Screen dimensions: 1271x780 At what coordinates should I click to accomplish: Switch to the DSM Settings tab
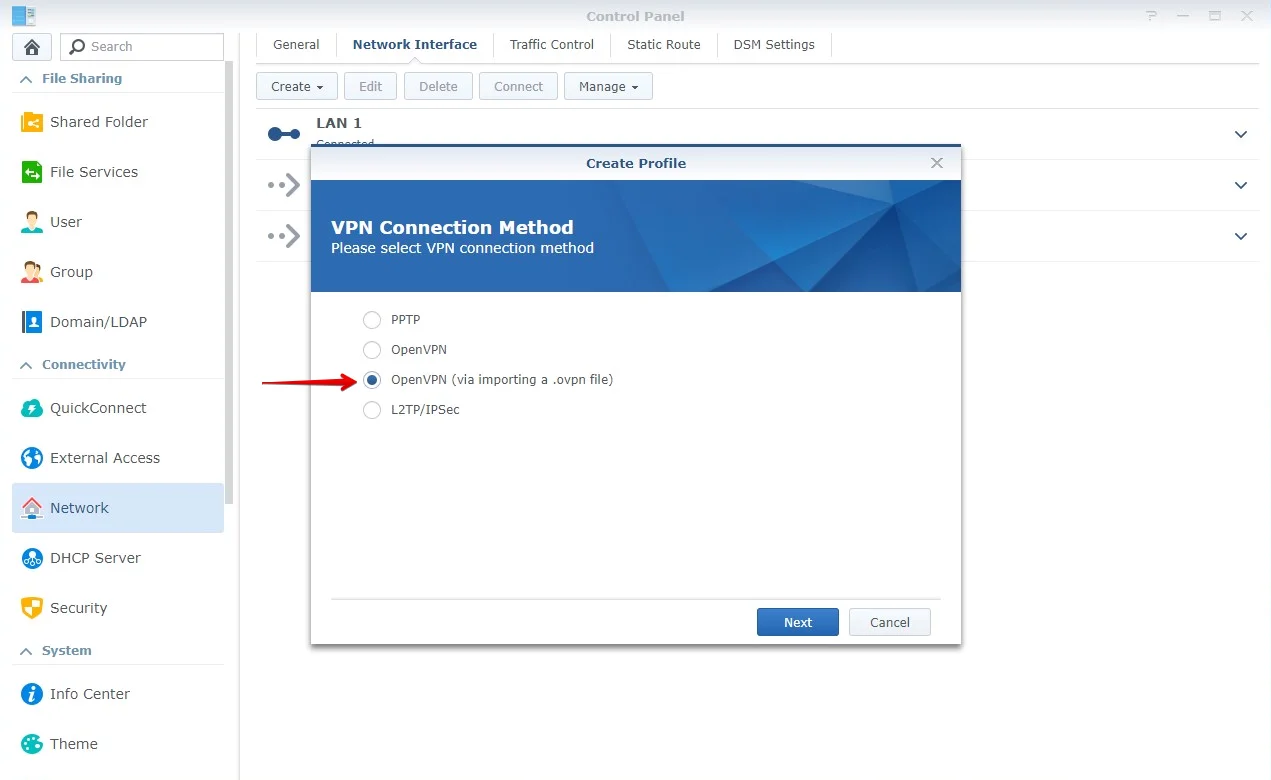[773, 45]
